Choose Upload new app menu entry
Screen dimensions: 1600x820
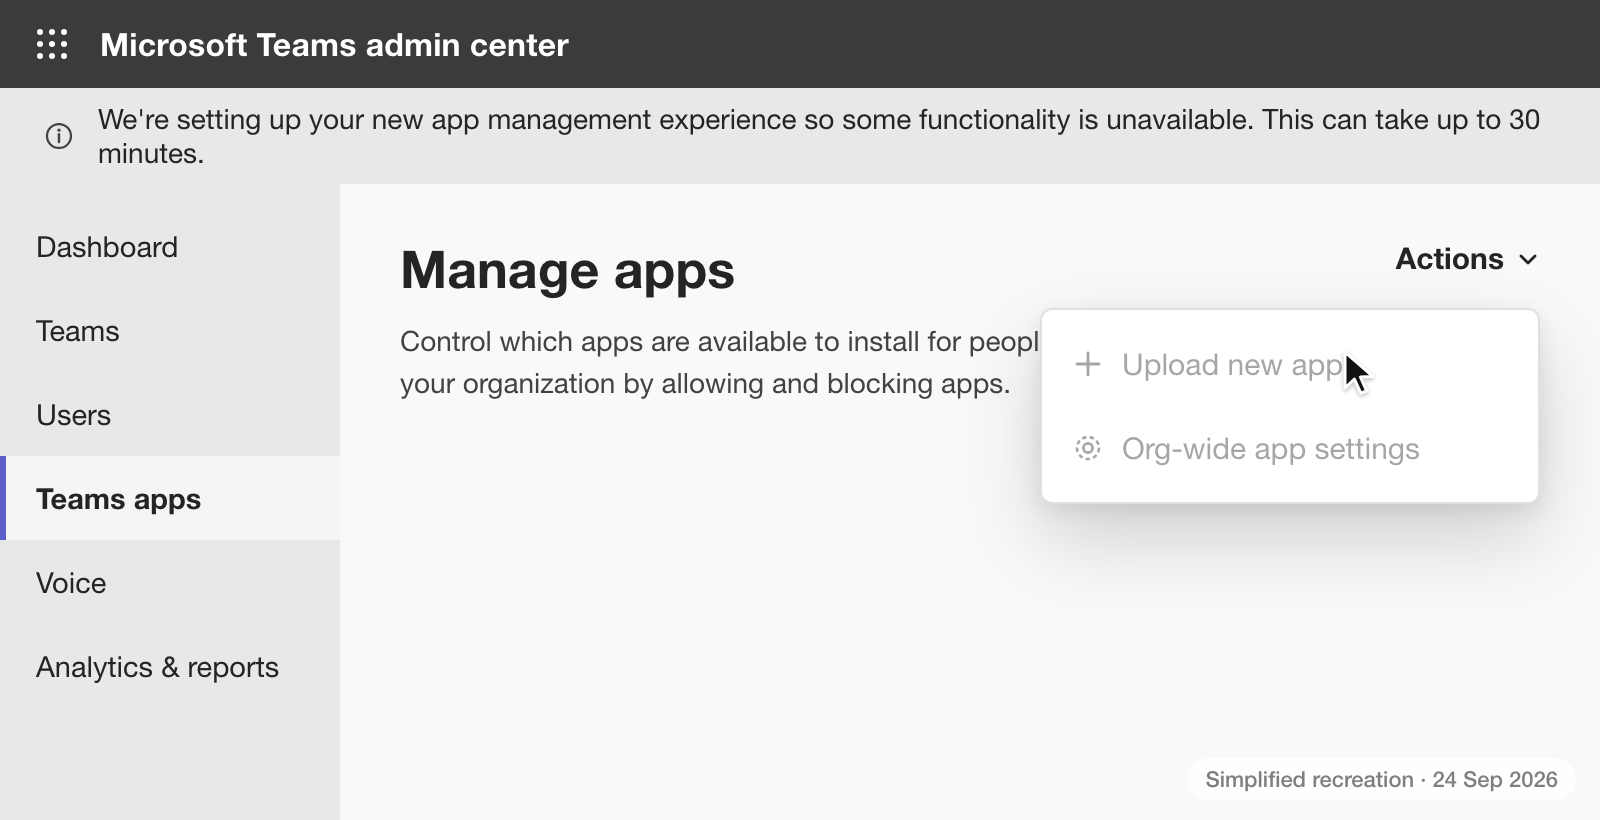point(1290,364)
